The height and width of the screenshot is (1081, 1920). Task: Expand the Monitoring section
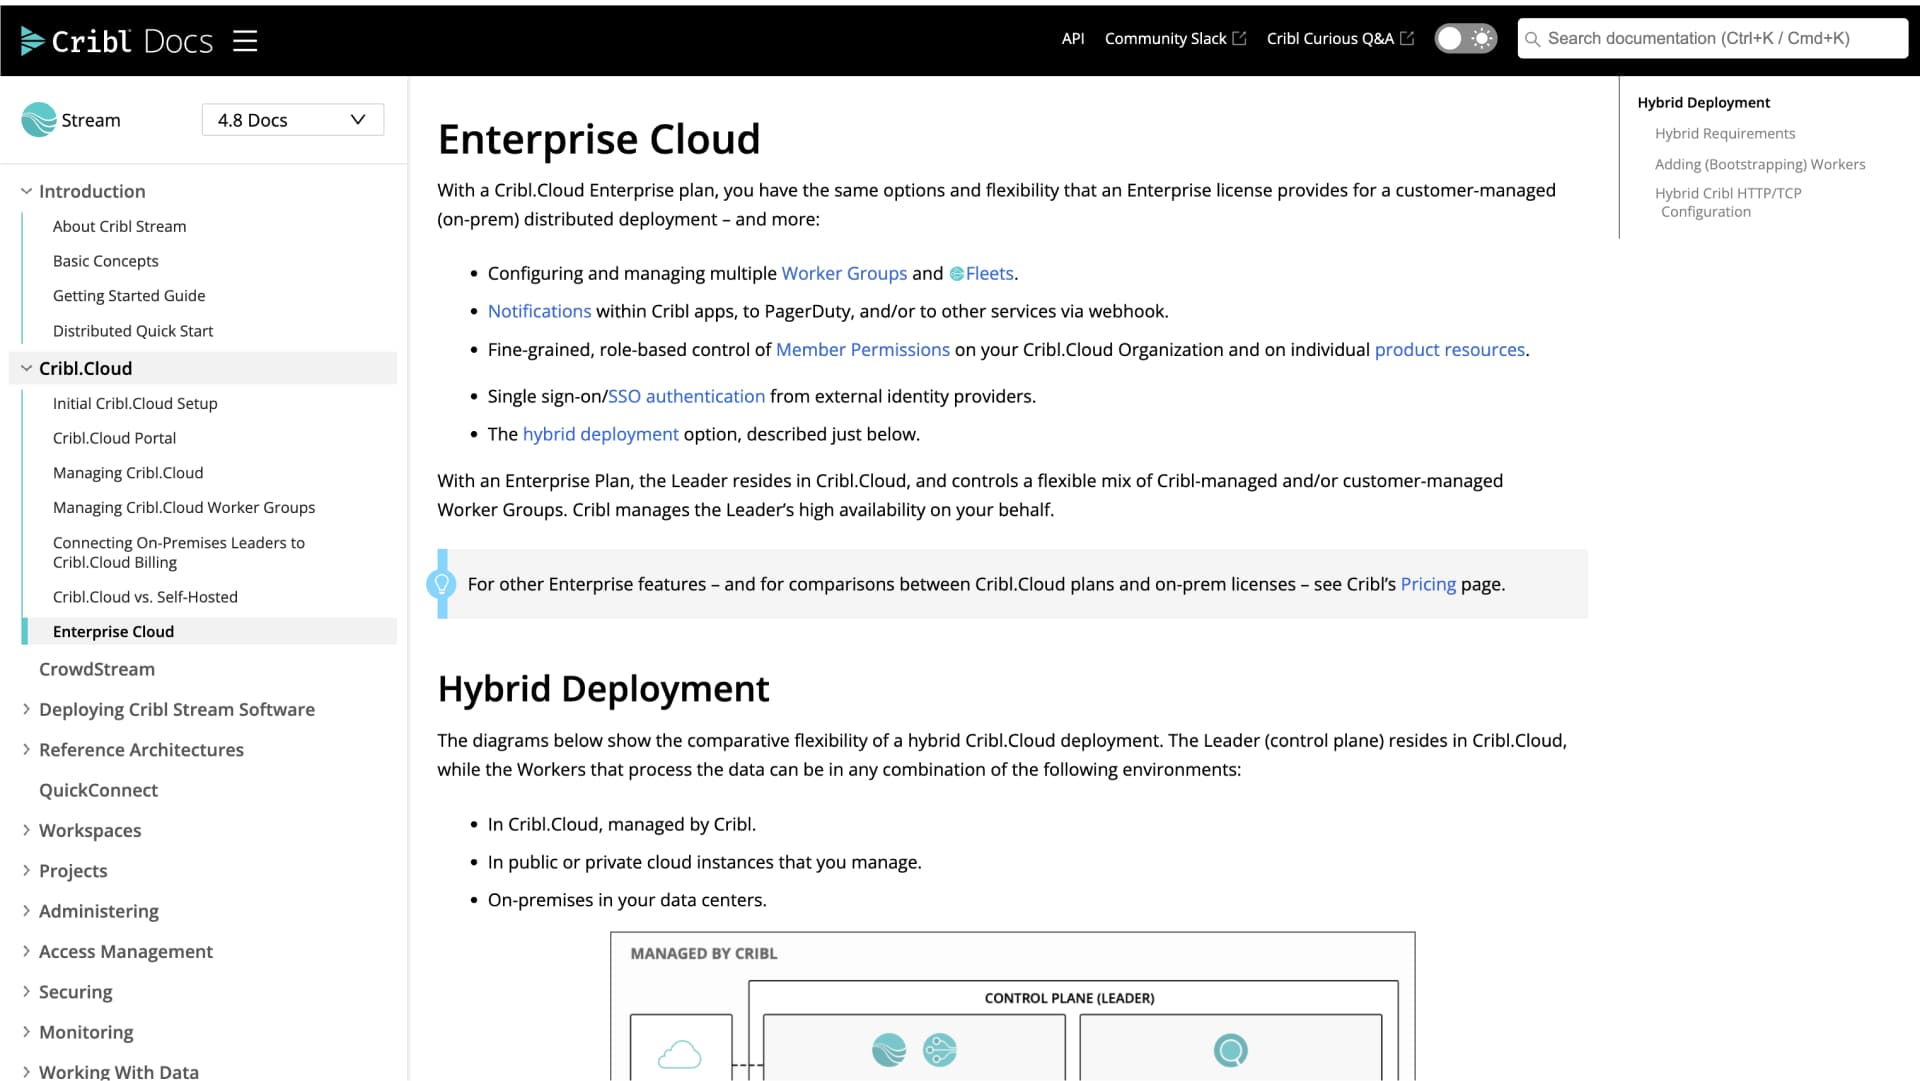[26, 1032]
